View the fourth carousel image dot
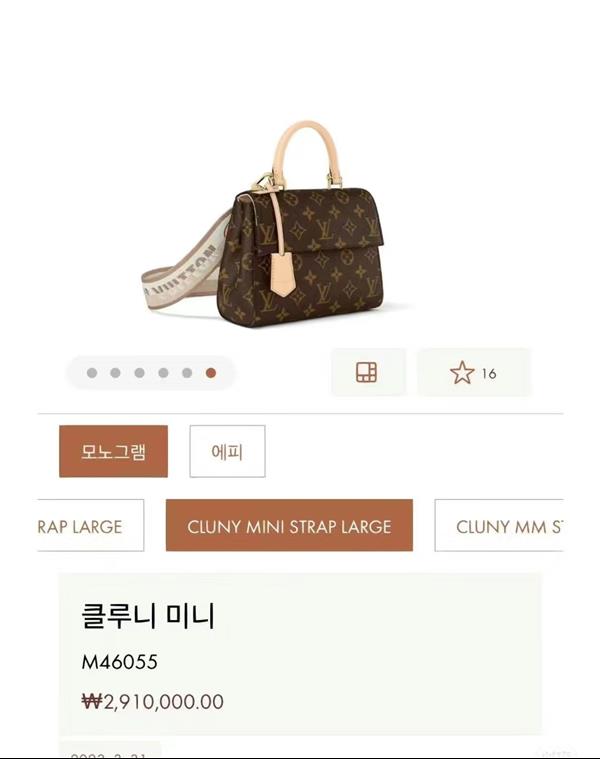 pos(164,373)
